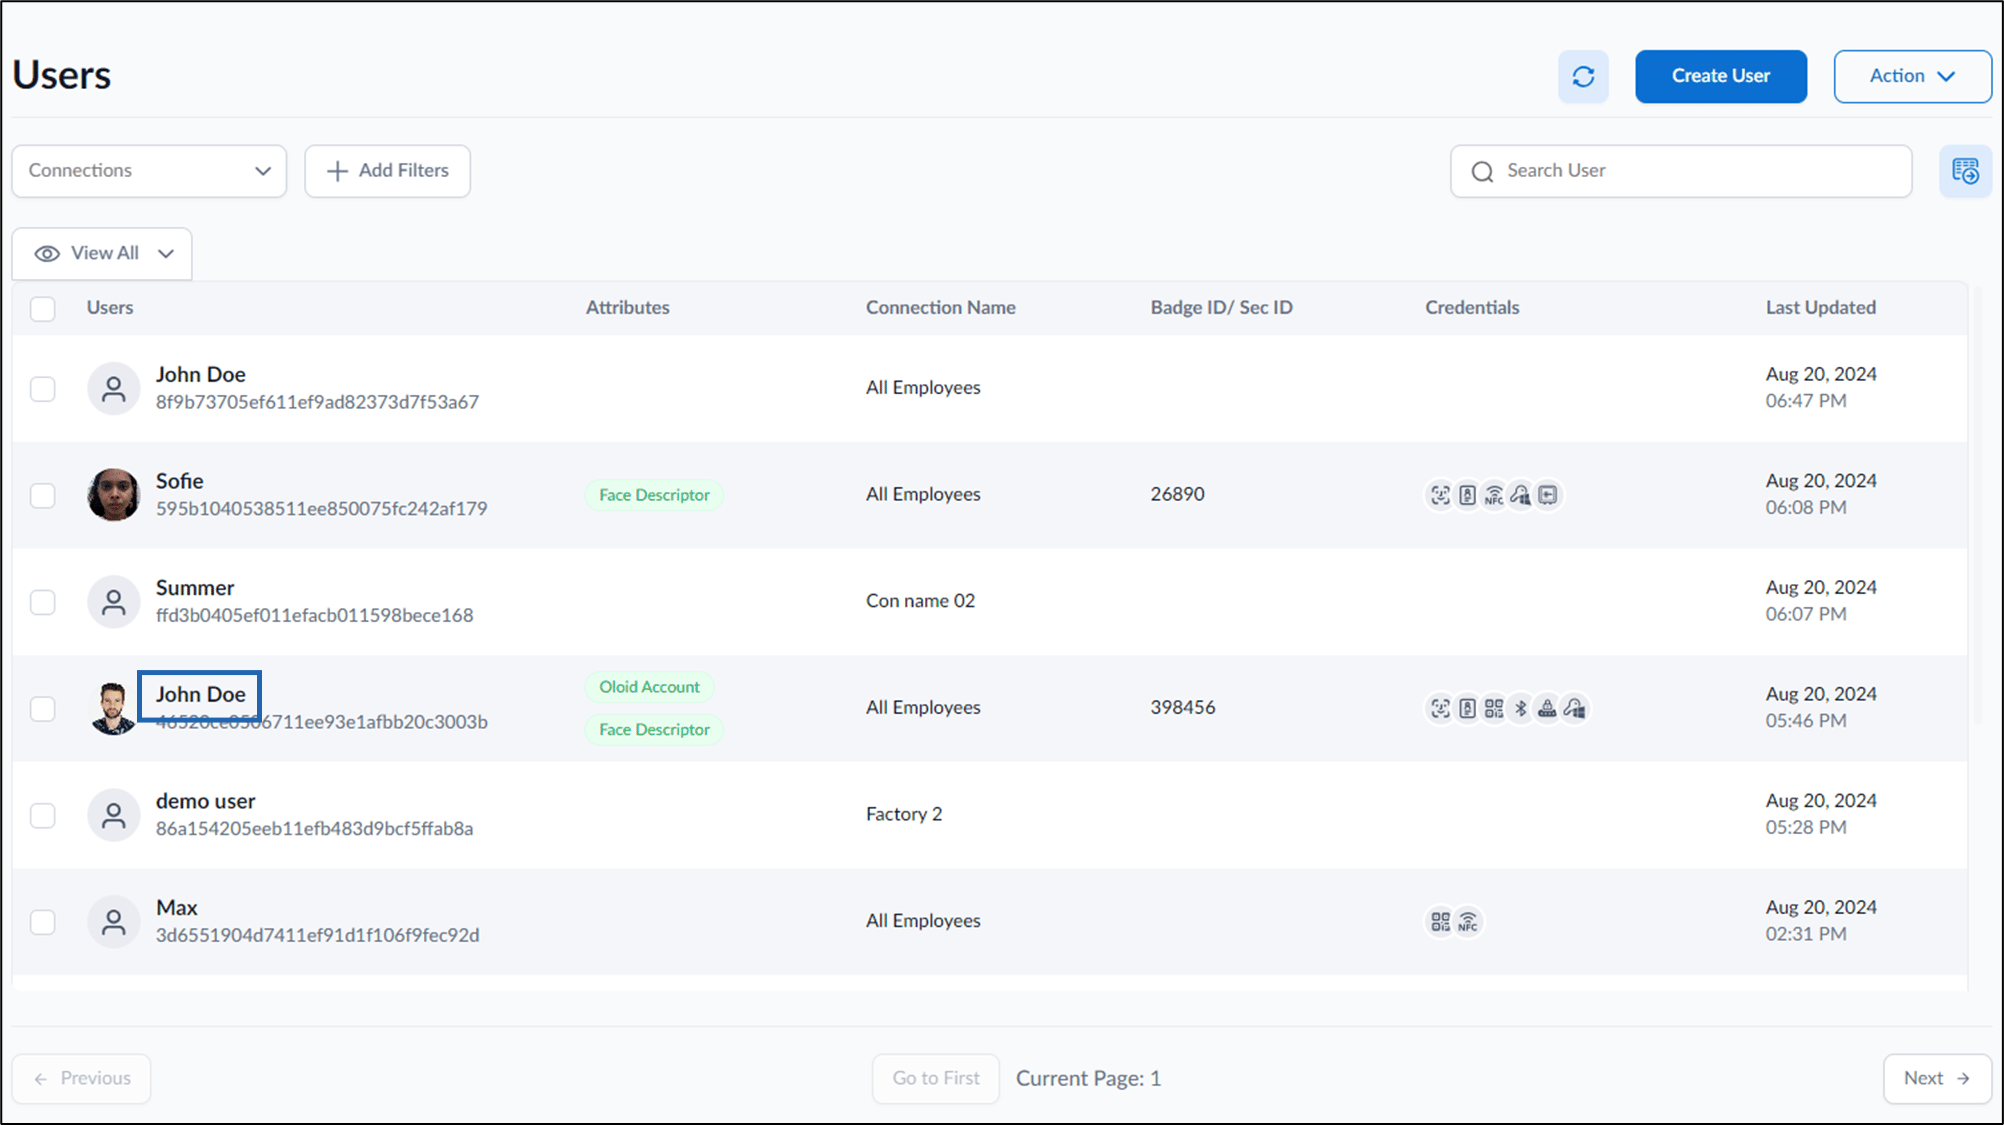Screen dimensions: 2004x1125
Task: Click Sofie's safe locker credential icon
Action: click(1548, 495)
